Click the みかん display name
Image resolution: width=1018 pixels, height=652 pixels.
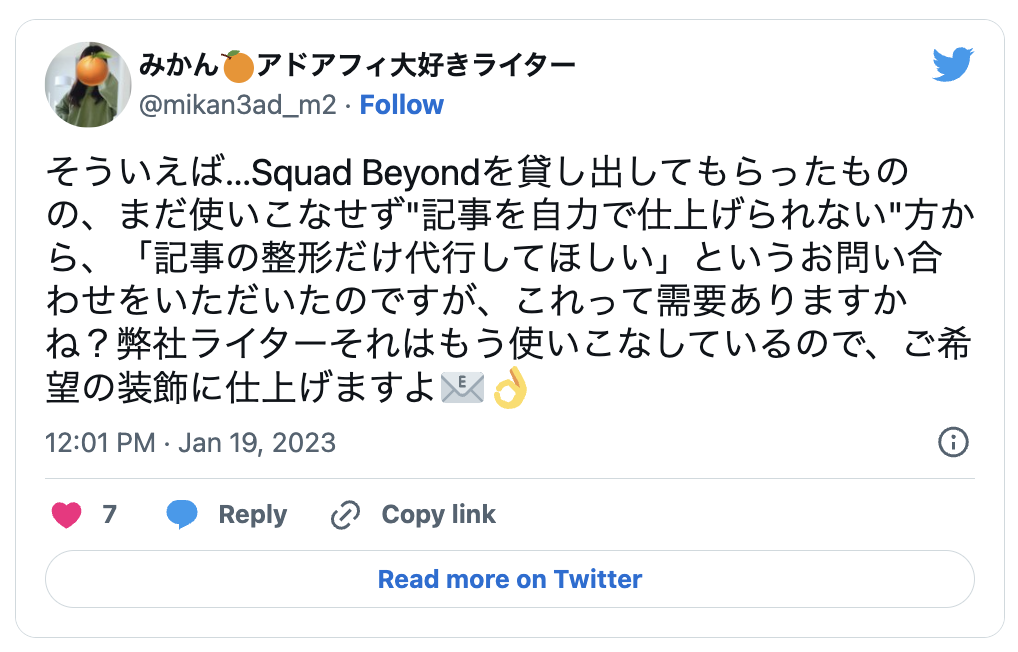coord(179,67)
